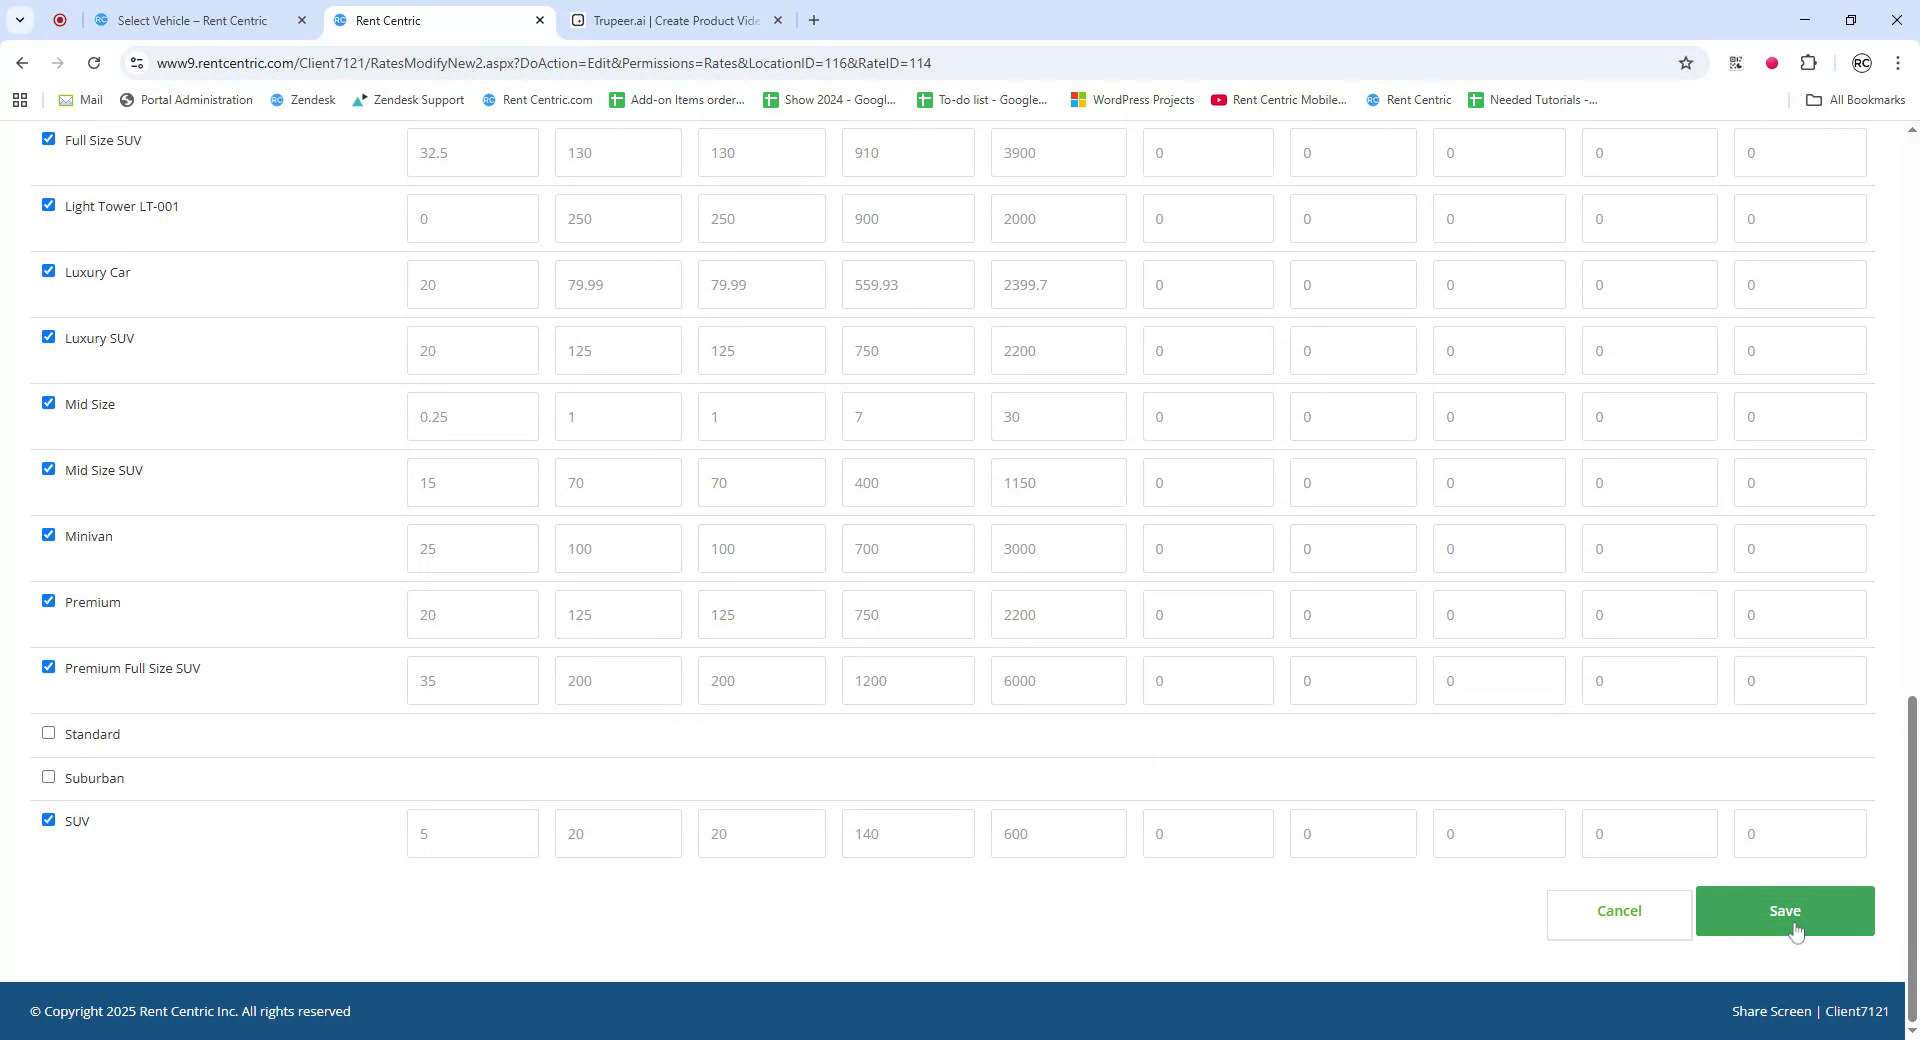Open the WordPress Projects bookmark
The image size is (1920, 1040).
click(1131, 100)
